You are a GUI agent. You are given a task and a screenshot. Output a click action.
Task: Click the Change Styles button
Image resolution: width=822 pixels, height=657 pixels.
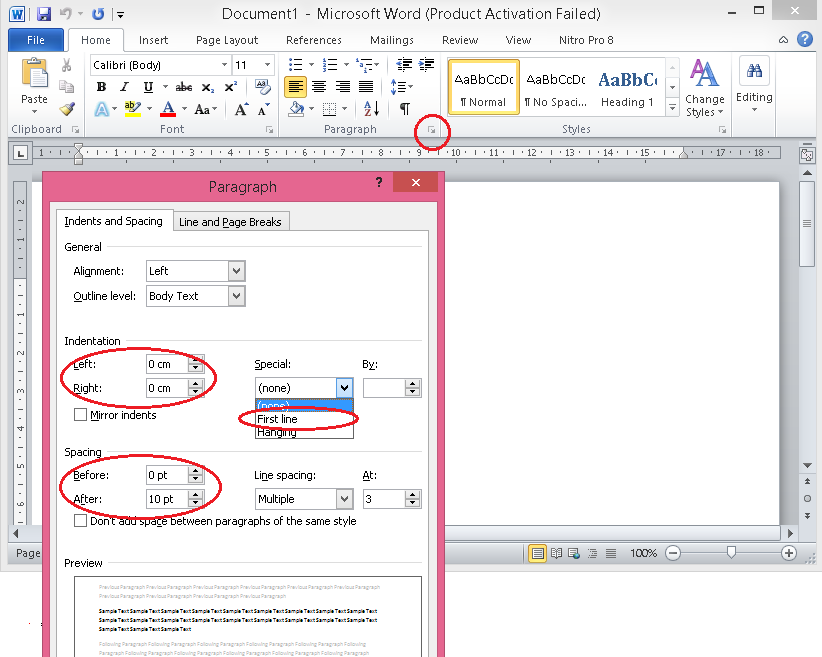(x=704, y=87)
